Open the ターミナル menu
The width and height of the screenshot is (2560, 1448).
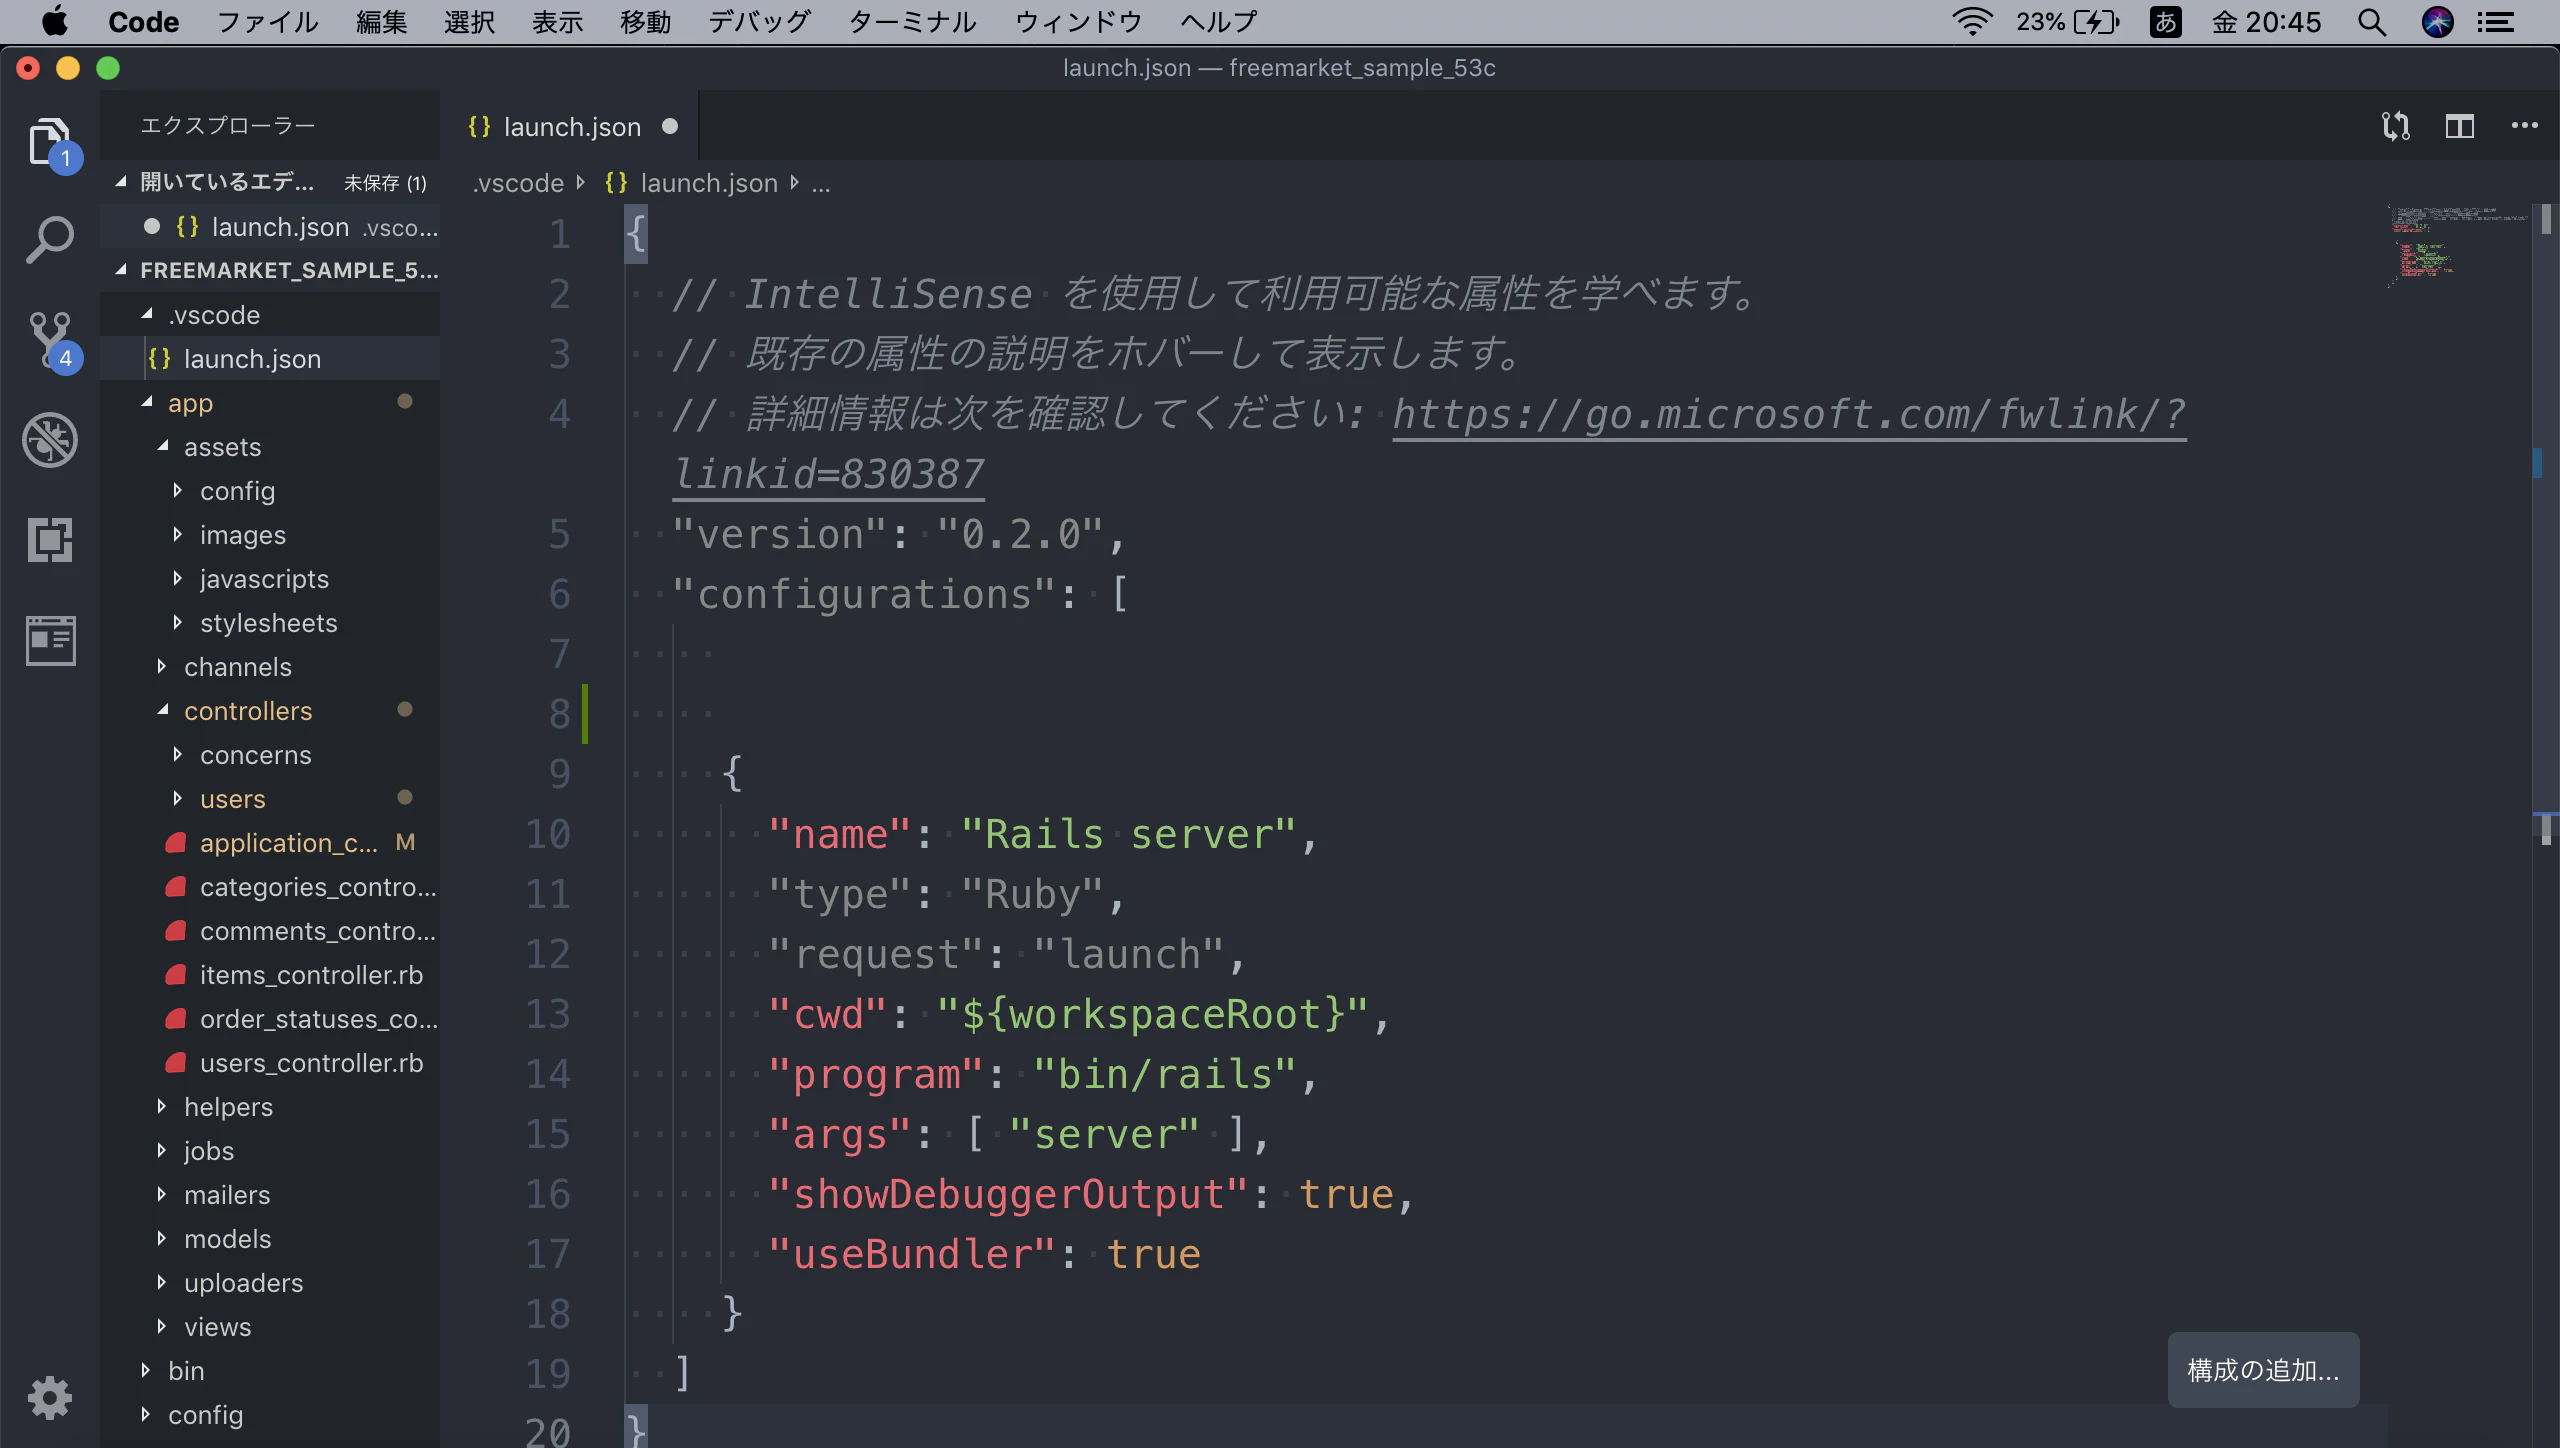912,22
